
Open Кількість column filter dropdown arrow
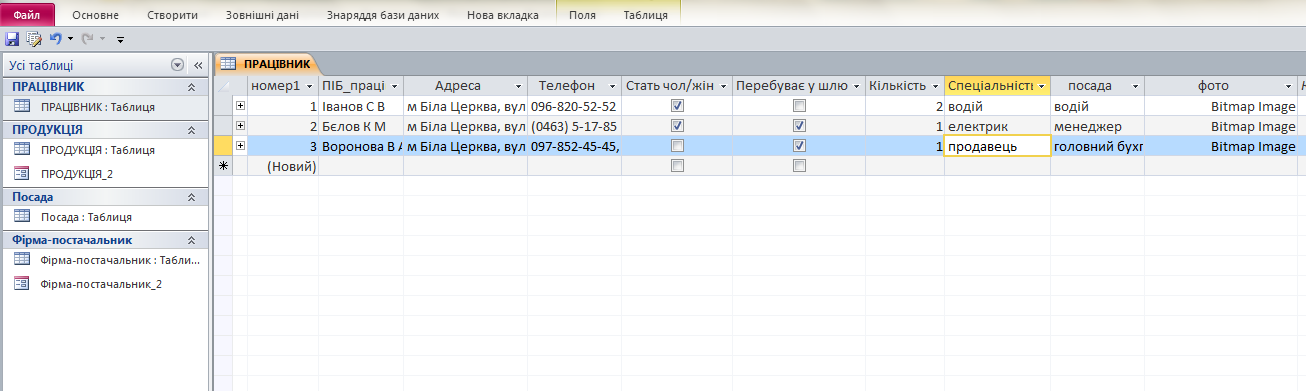936,87
